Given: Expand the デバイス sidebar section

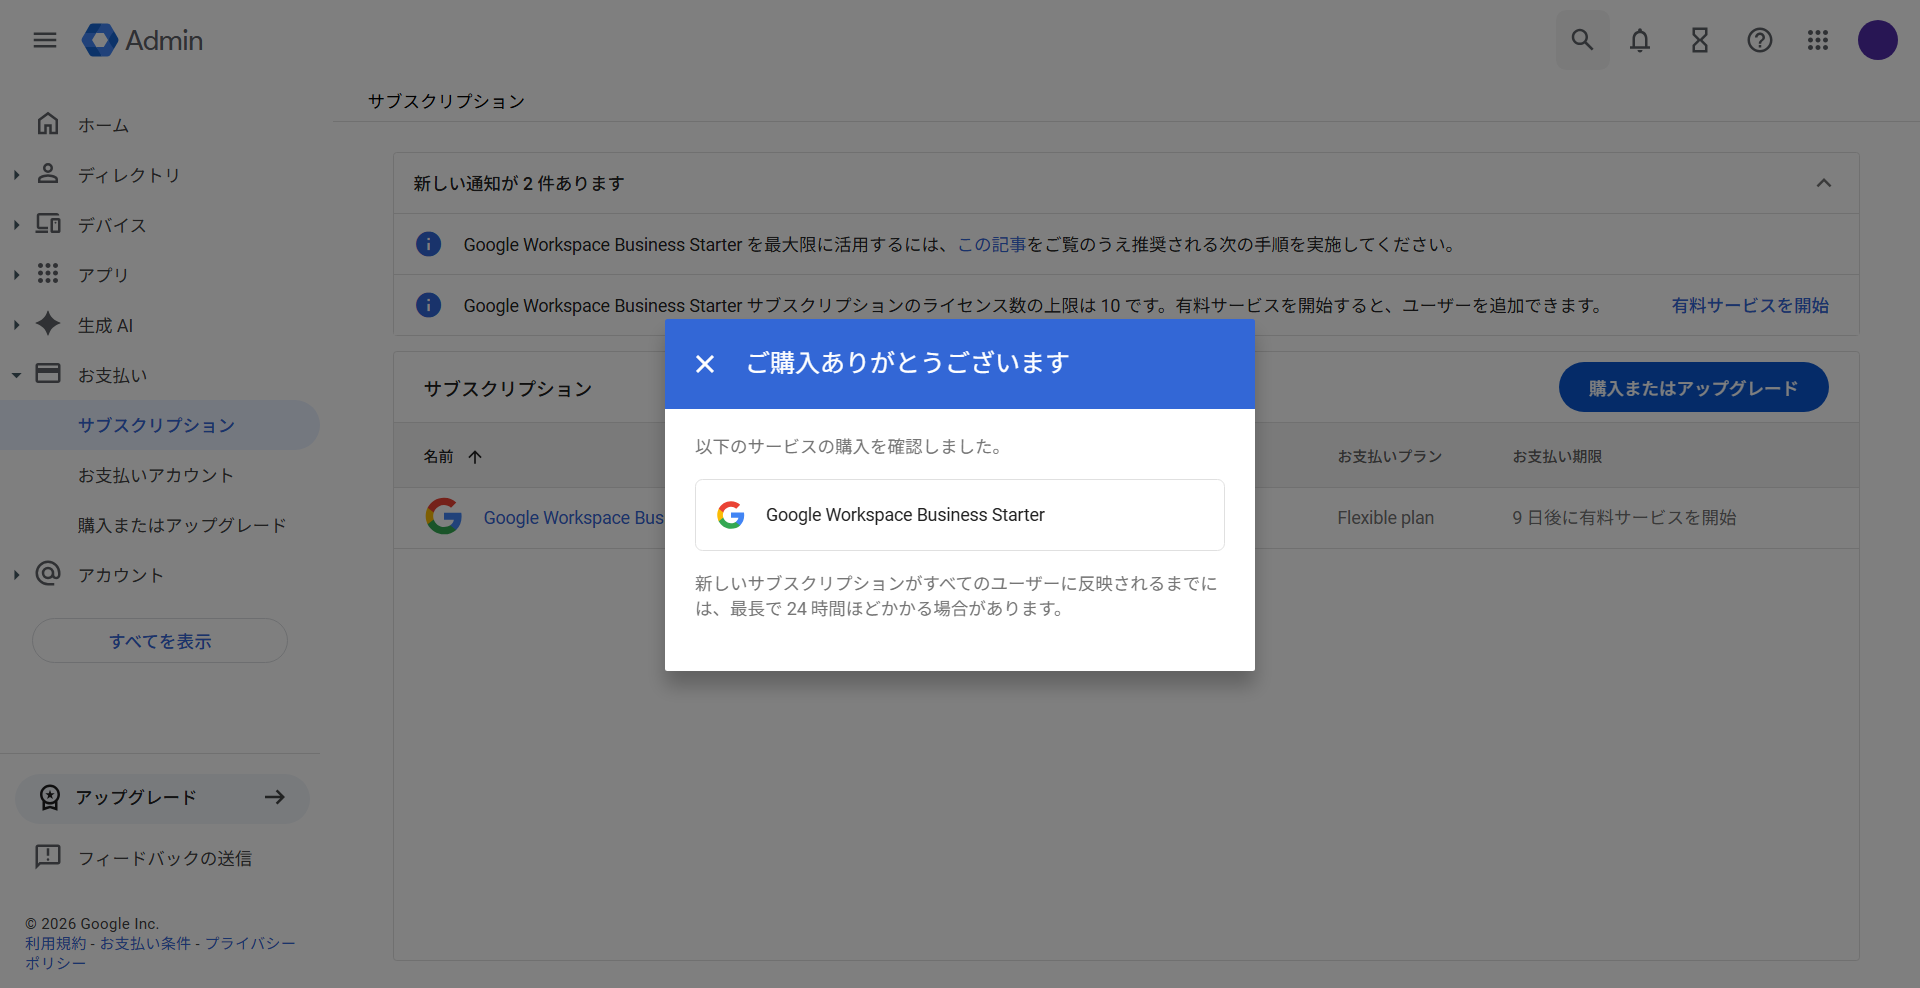Looking at the screenshot, I should coord(16,225).
